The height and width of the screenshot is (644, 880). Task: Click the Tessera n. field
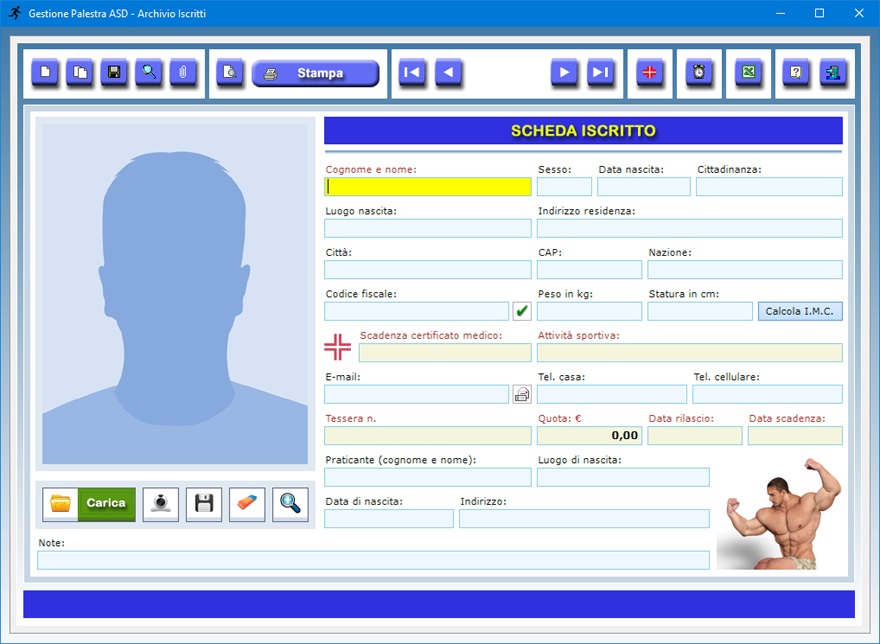428,436
